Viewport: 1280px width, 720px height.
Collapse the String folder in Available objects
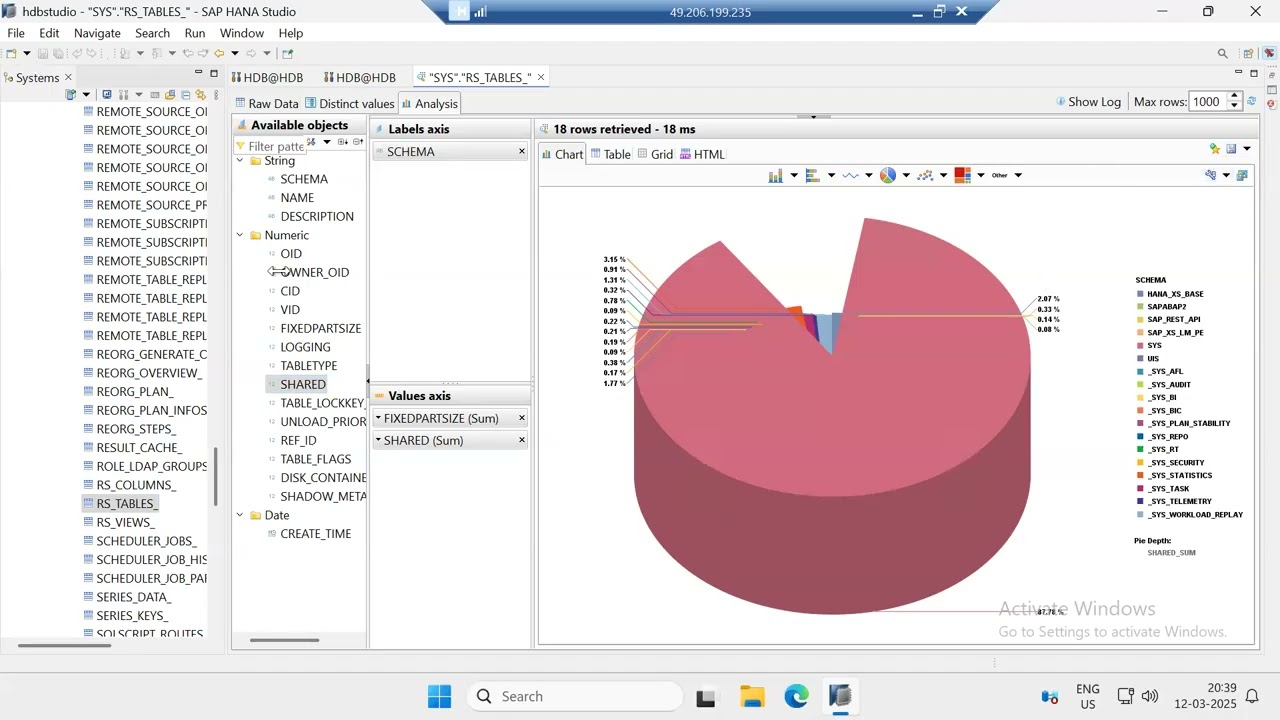[241, 161]
